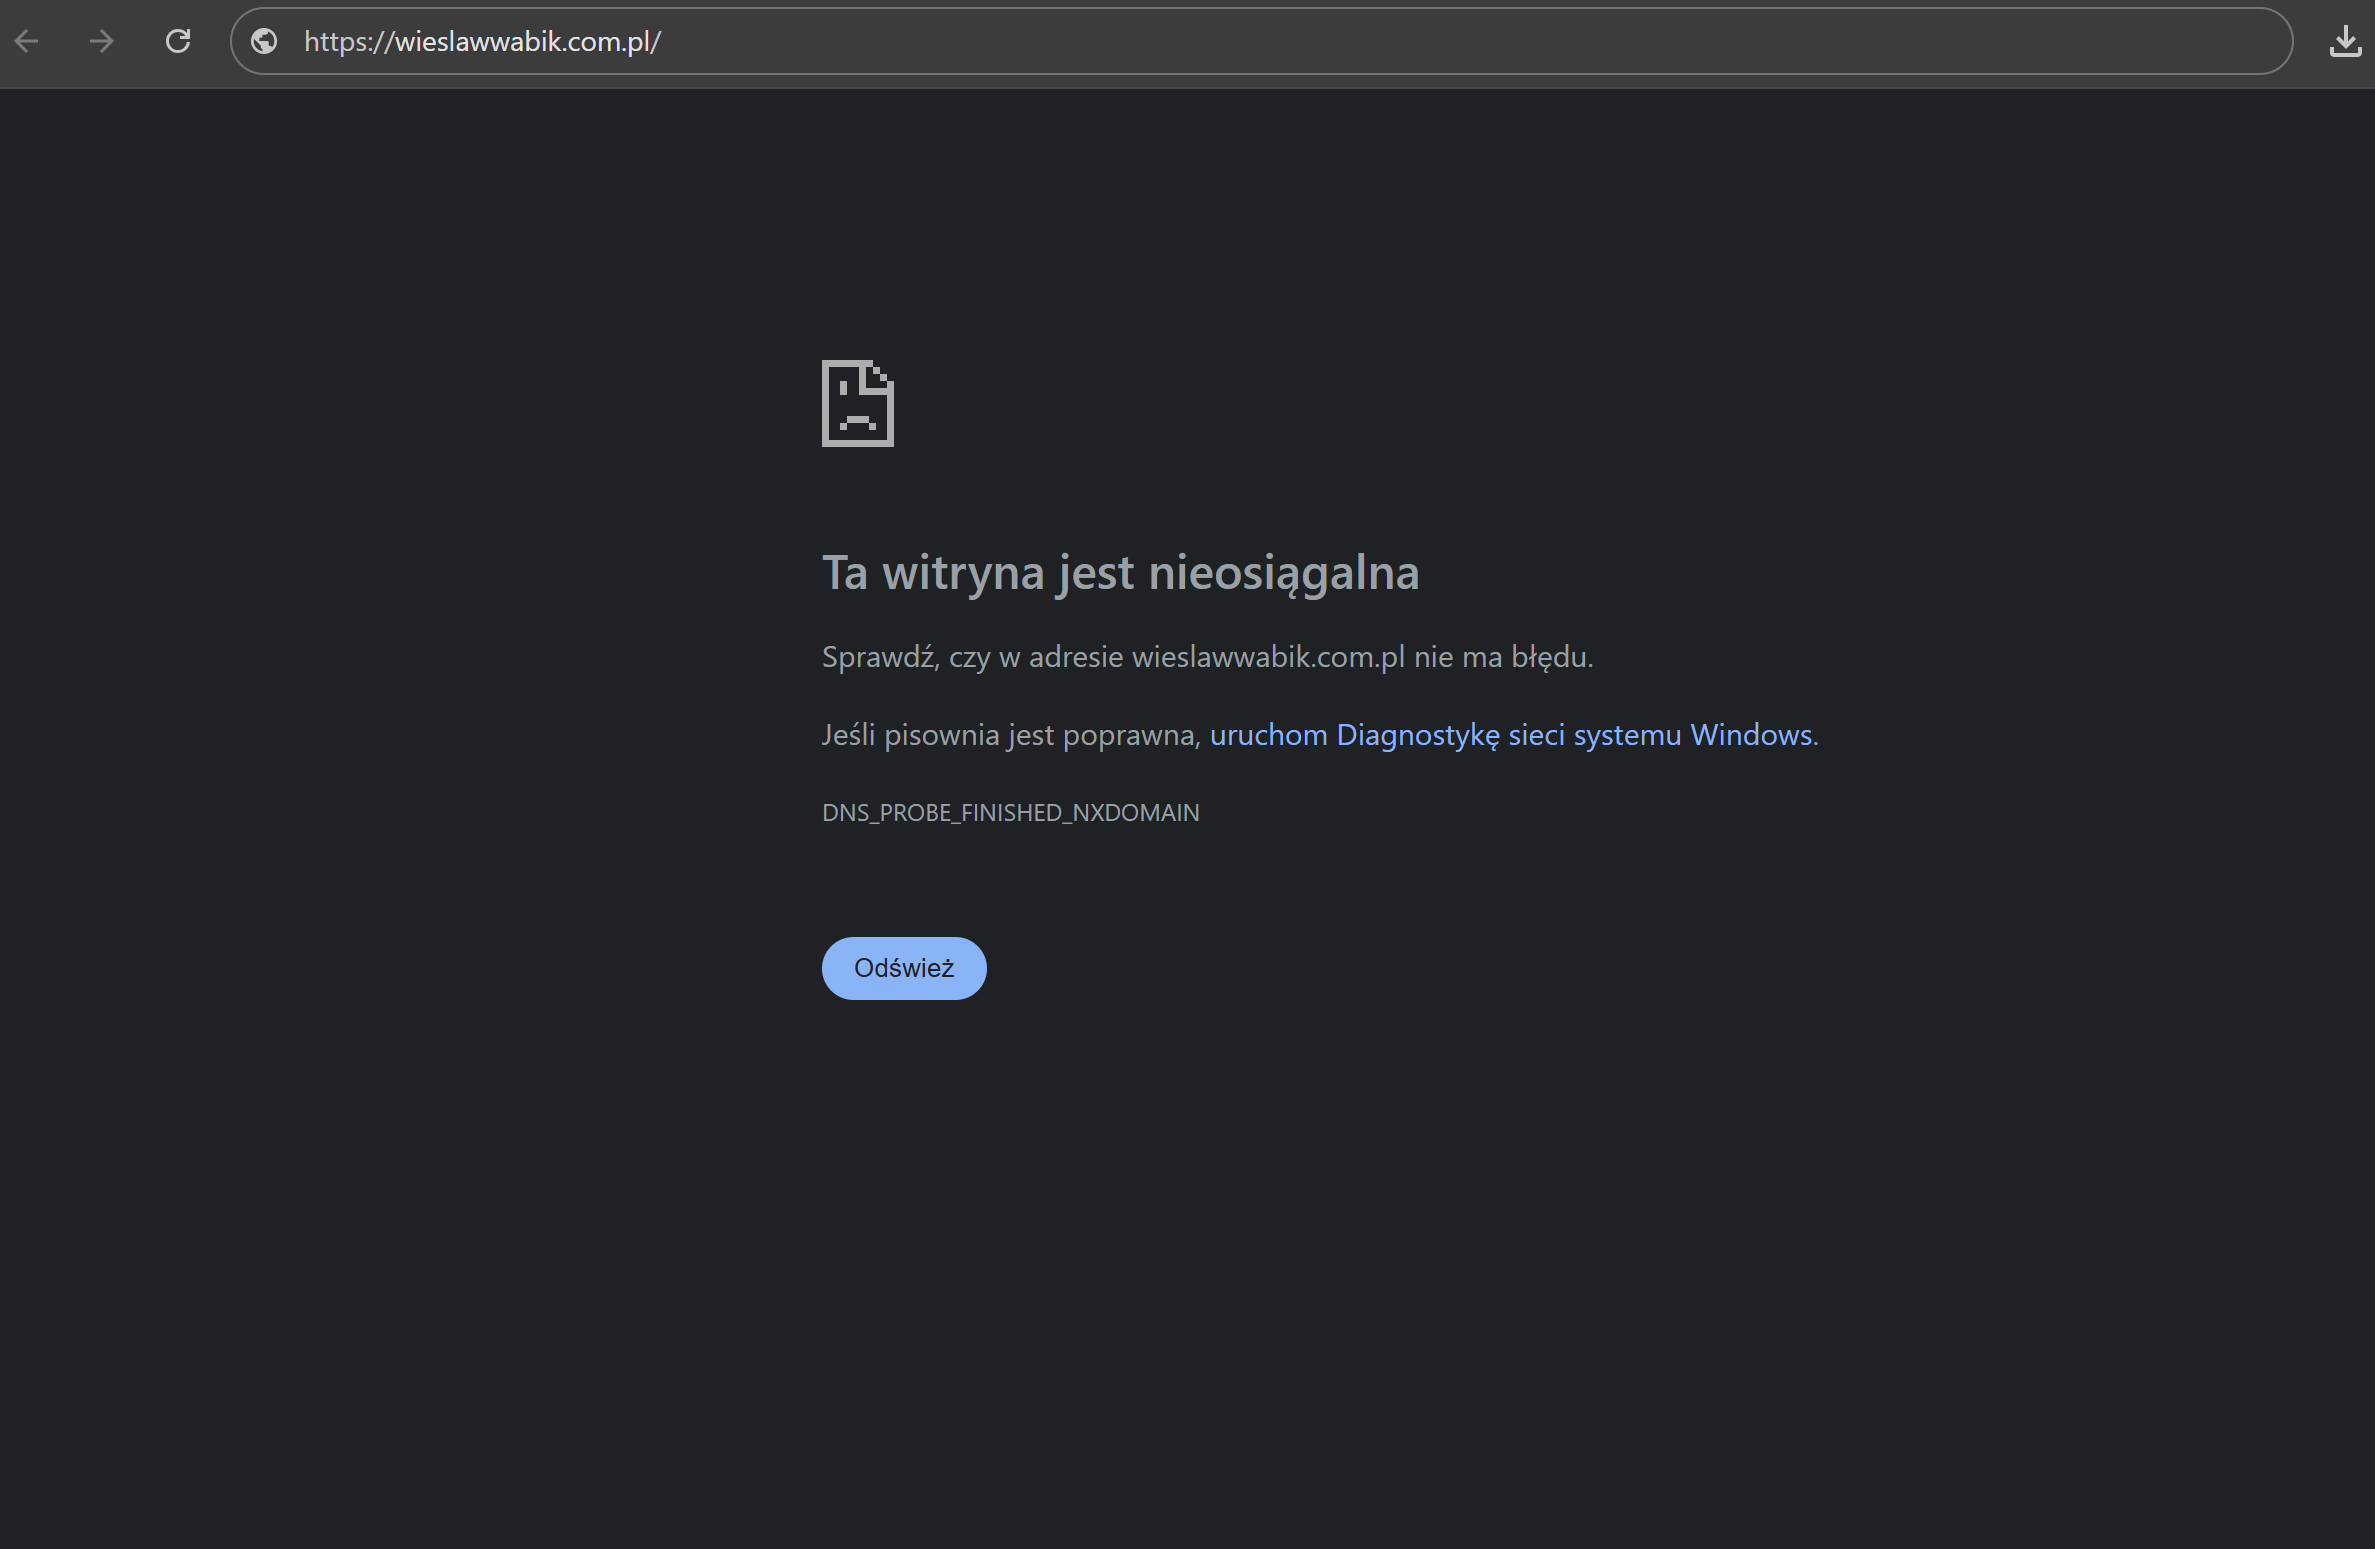
Task: Open the downloads tray icon
Action: click(2344, 41)
